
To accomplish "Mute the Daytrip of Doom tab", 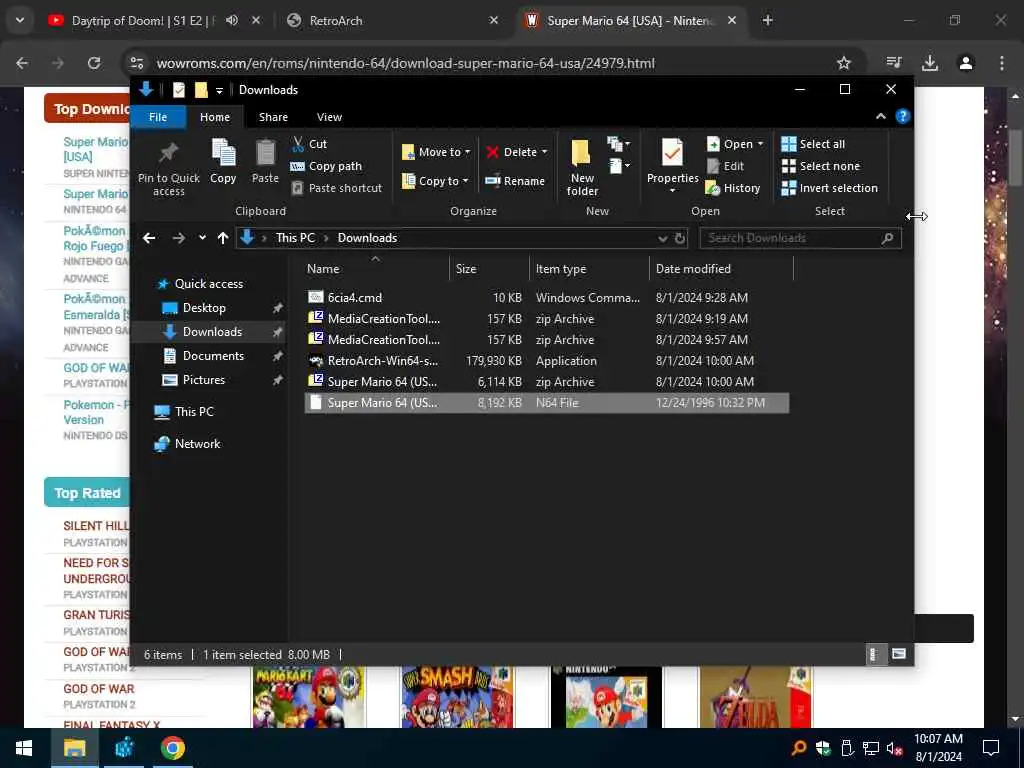I will (x=232, y=20).
